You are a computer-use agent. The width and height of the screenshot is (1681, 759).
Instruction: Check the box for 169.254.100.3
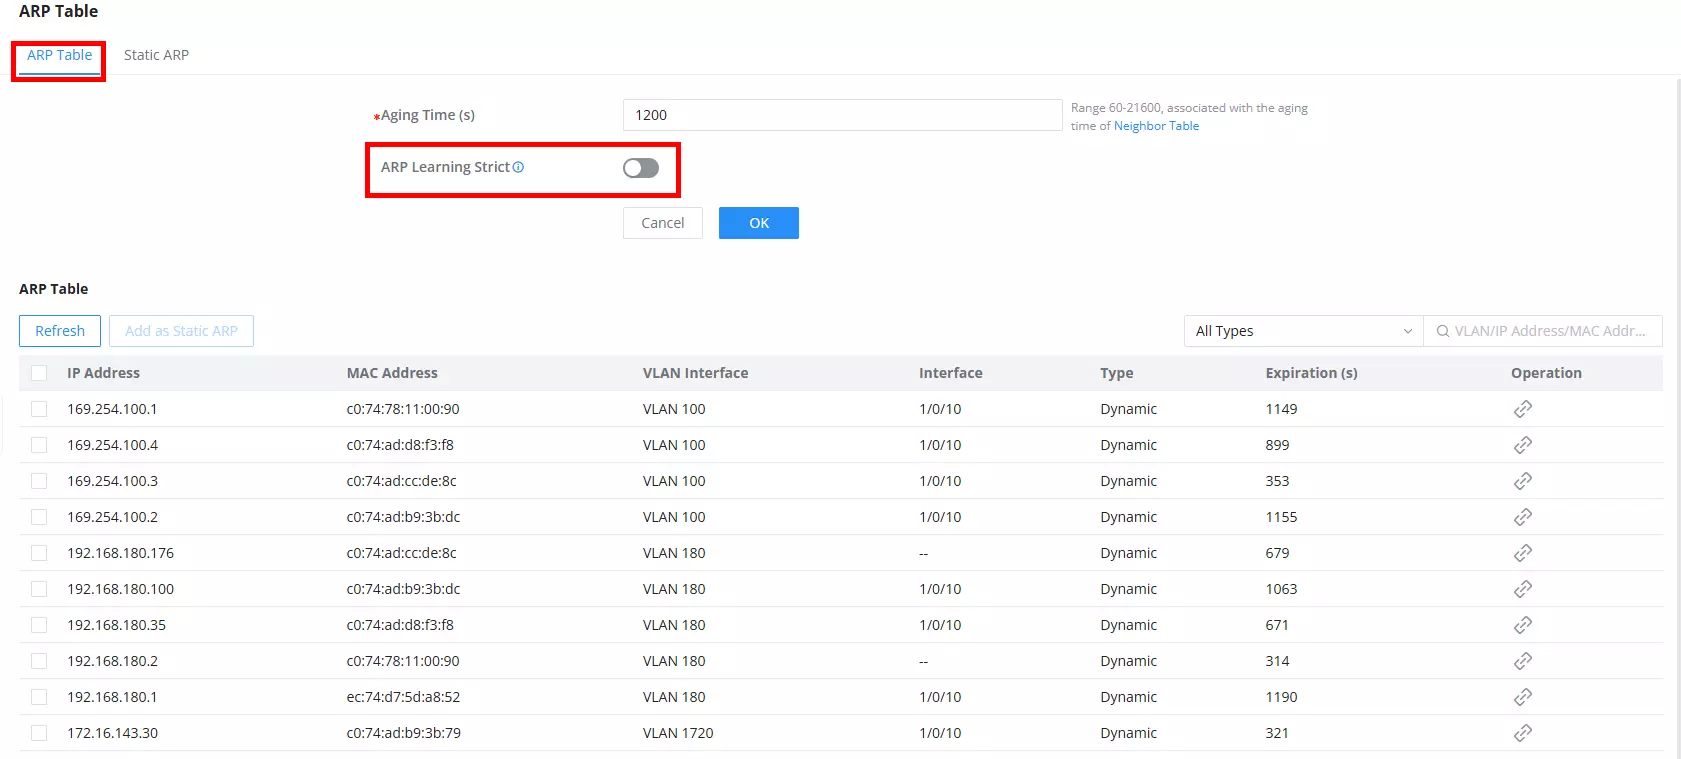coord(39,481)
